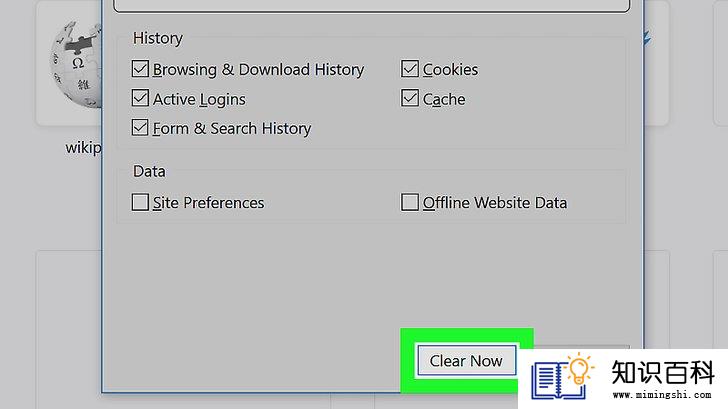Toggle the Form & Search History checkbox
728x409 pixels.
(x=140, y=128)
